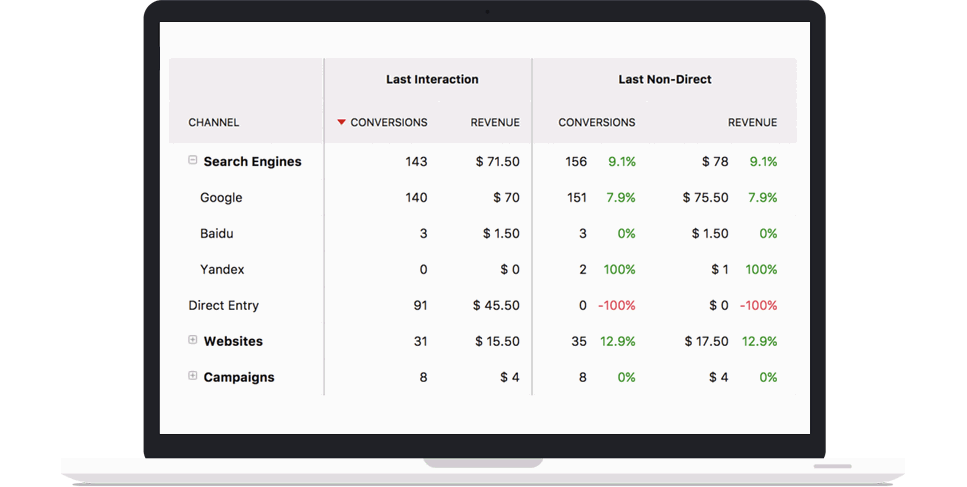Click the red sort arrow beside Conversions

click(341, 122)
